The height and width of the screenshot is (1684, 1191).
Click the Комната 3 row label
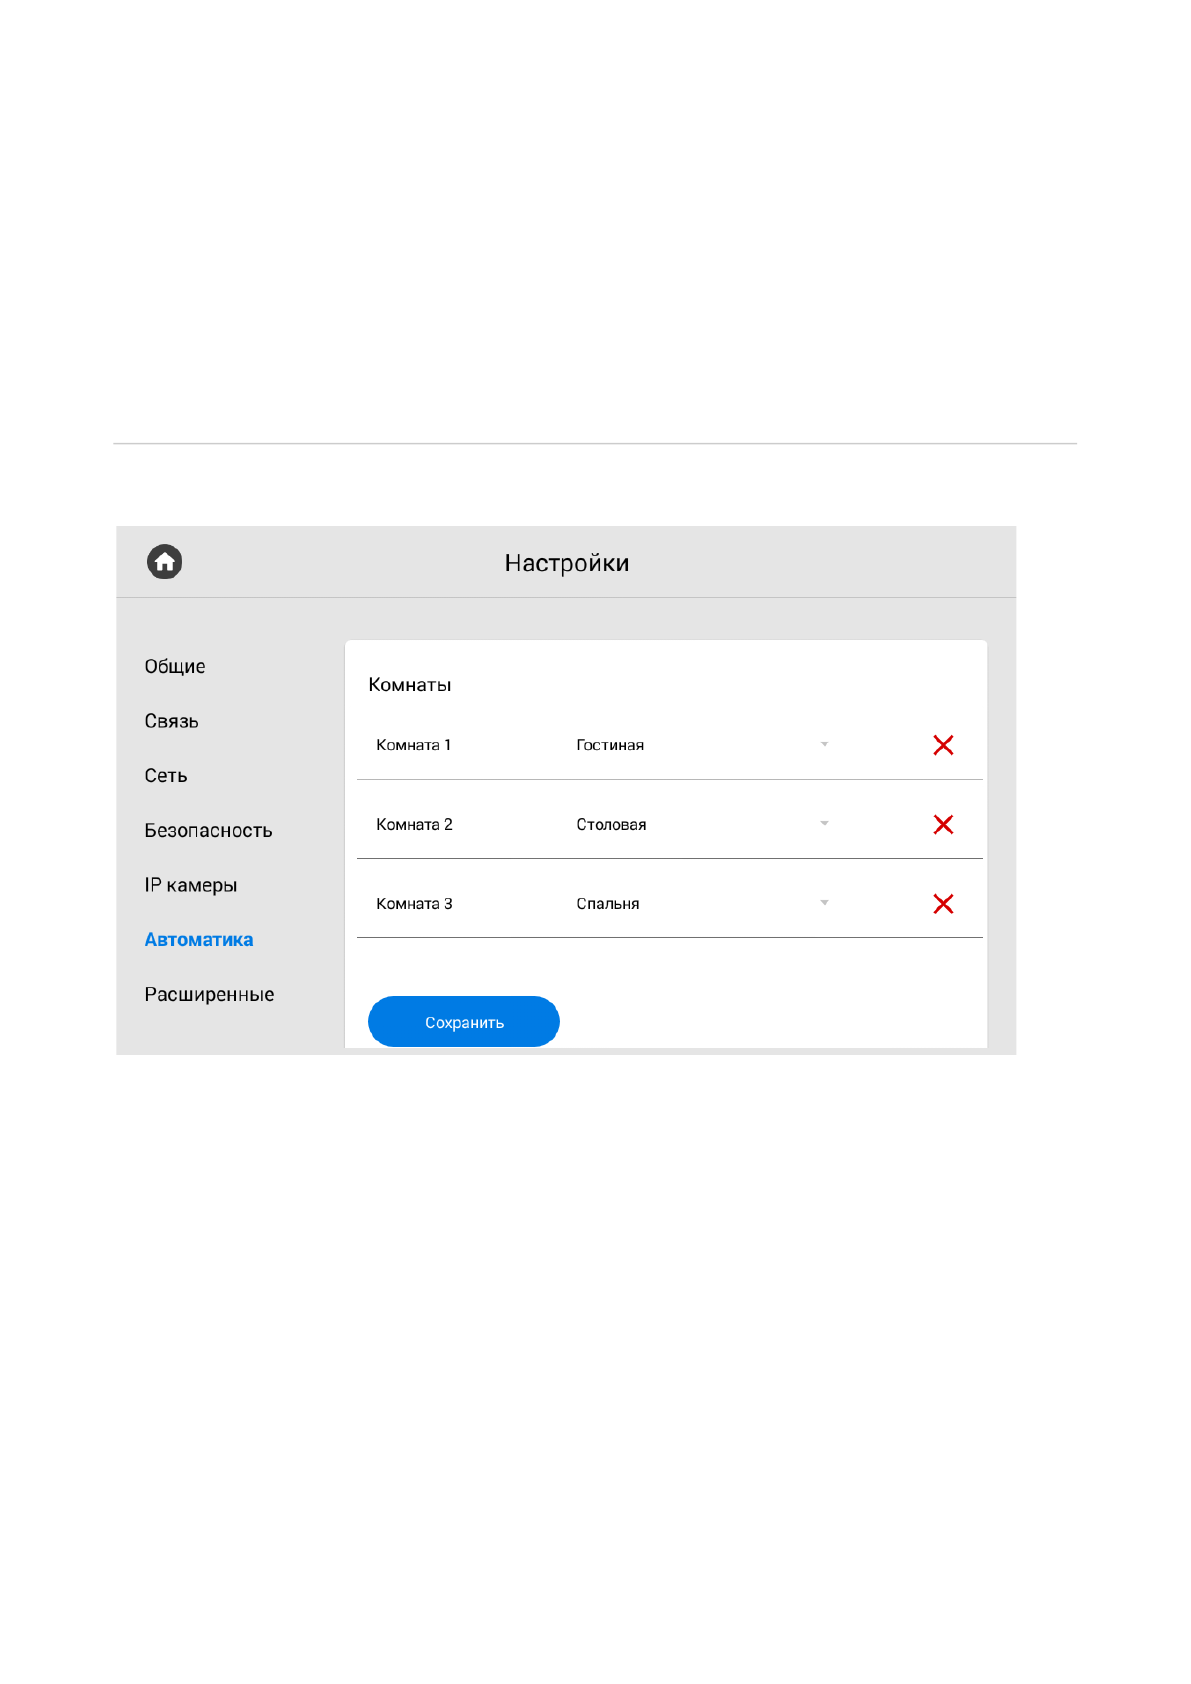tap(414, 904)
